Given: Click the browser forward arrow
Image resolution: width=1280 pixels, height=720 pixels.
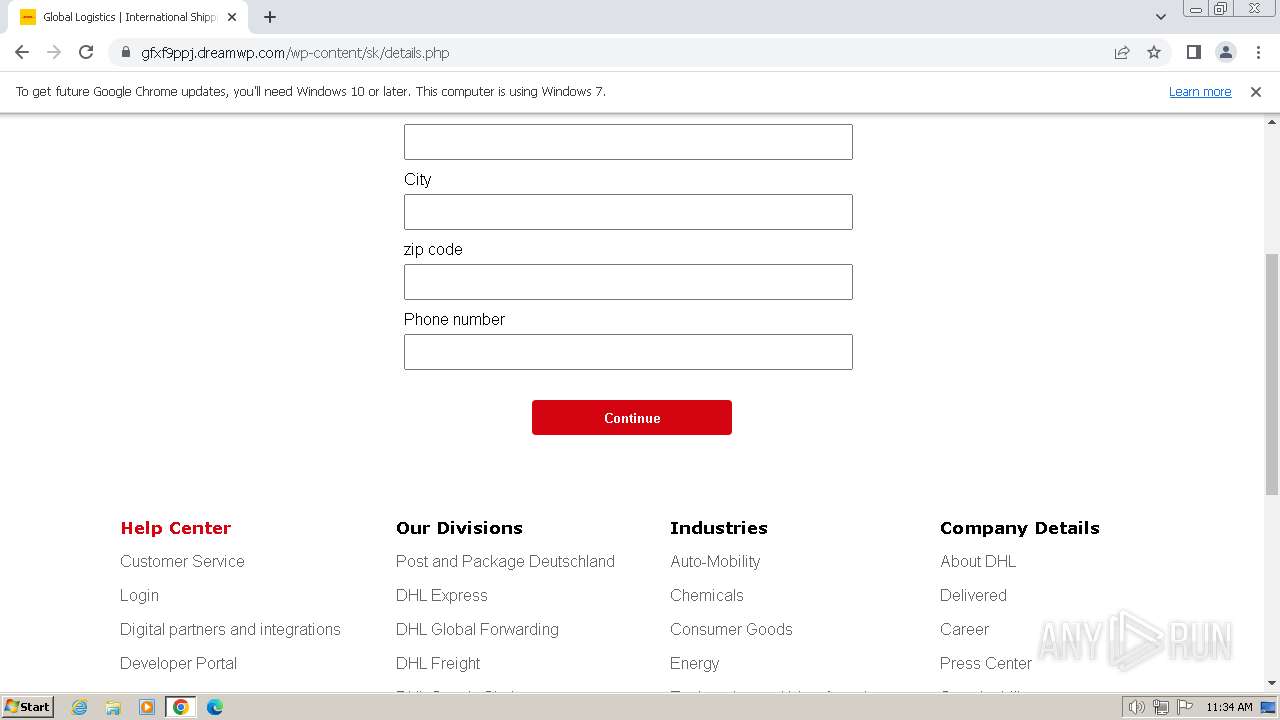Looking at the screenshot, I should 54,53.
